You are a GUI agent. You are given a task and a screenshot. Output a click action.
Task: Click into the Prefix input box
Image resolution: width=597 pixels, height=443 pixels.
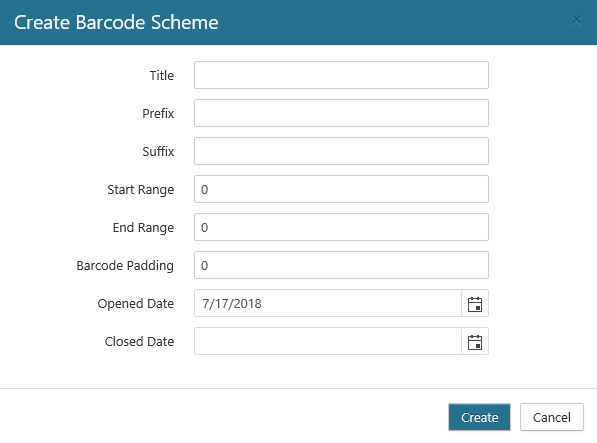341,113
